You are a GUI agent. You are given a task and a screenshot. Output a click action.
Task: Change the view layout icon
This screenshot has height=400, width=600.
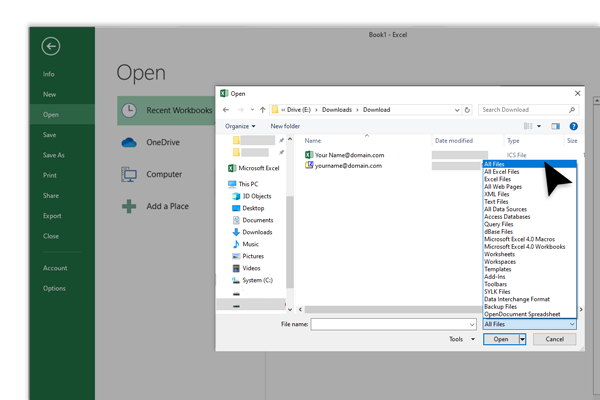coord(528,126)
